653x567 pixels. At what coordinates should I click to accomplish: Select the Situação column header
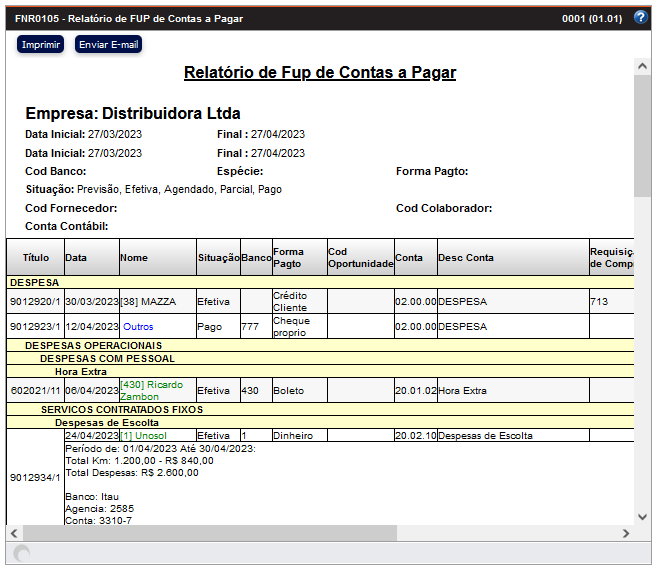218,258
